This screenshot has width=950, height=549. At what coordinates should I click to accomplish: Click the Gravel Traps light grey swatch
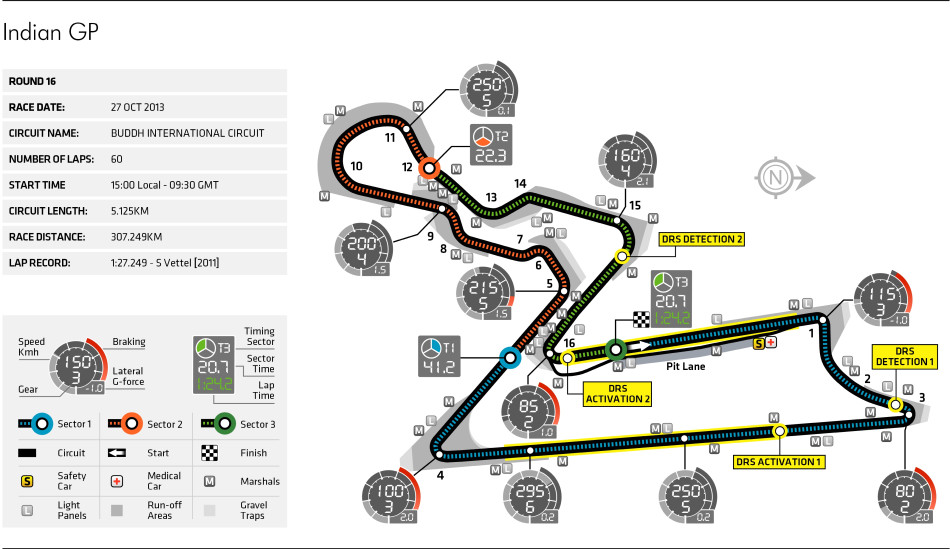(x=209, y=510)
